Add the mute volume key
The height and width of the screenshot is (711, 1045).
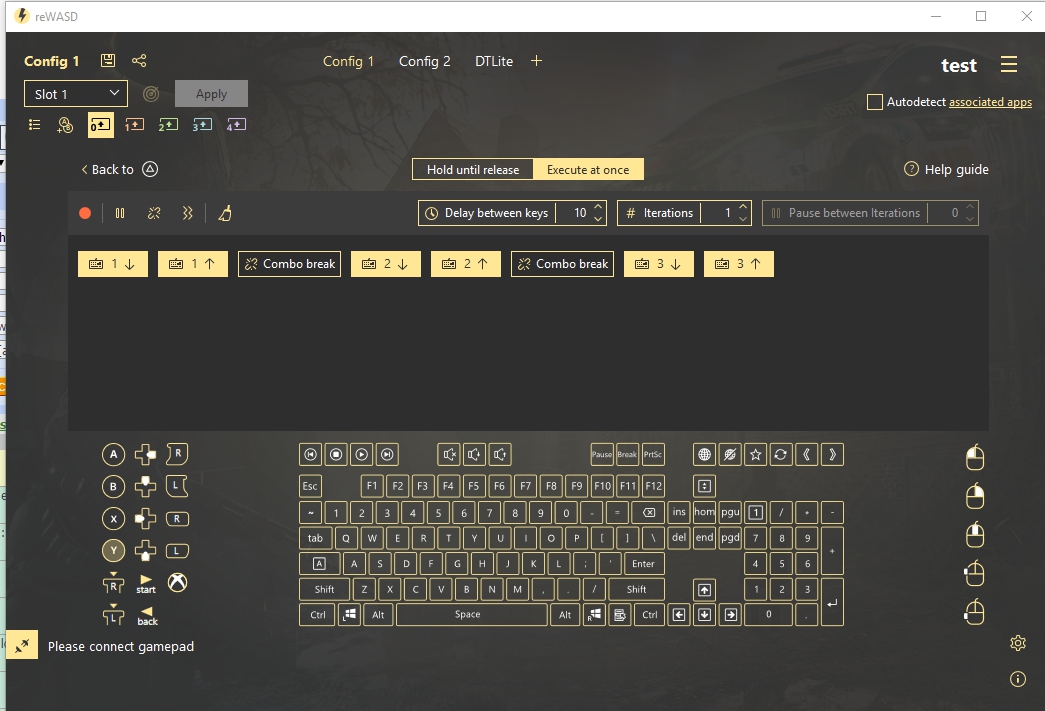449,454
